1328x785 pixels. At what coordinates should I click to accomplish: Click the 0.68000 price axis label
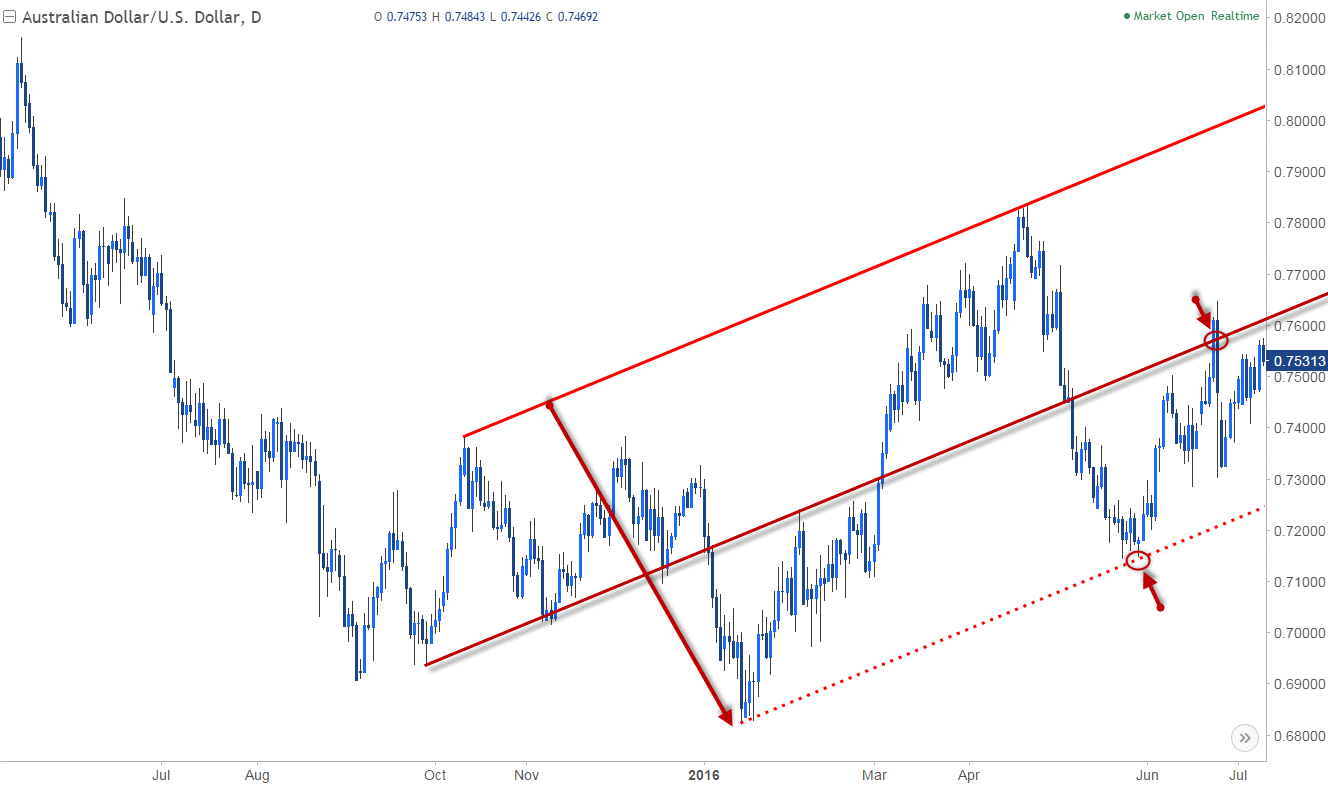click(1298, 736)
